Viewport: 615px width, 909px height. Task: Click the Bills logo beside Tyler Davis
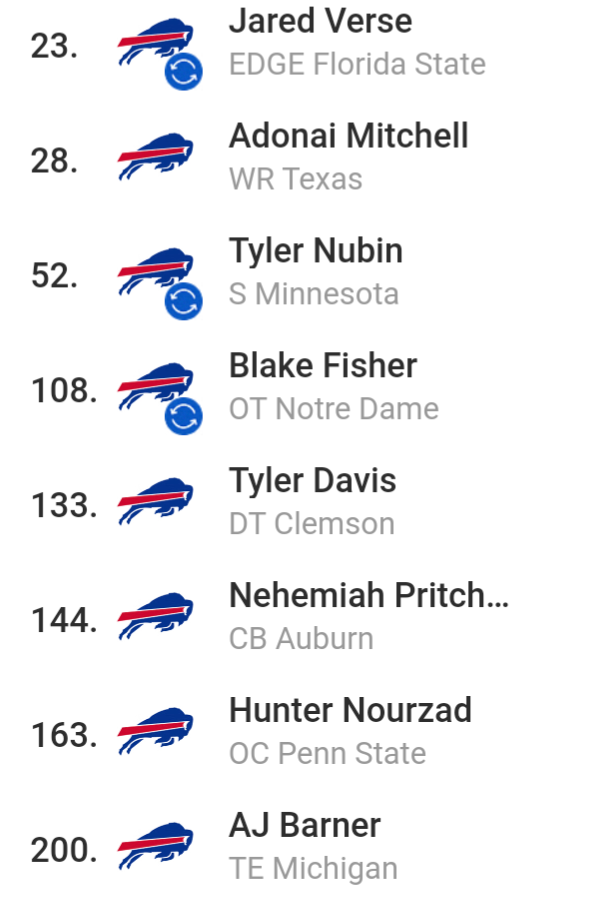(x=155, y=501)
